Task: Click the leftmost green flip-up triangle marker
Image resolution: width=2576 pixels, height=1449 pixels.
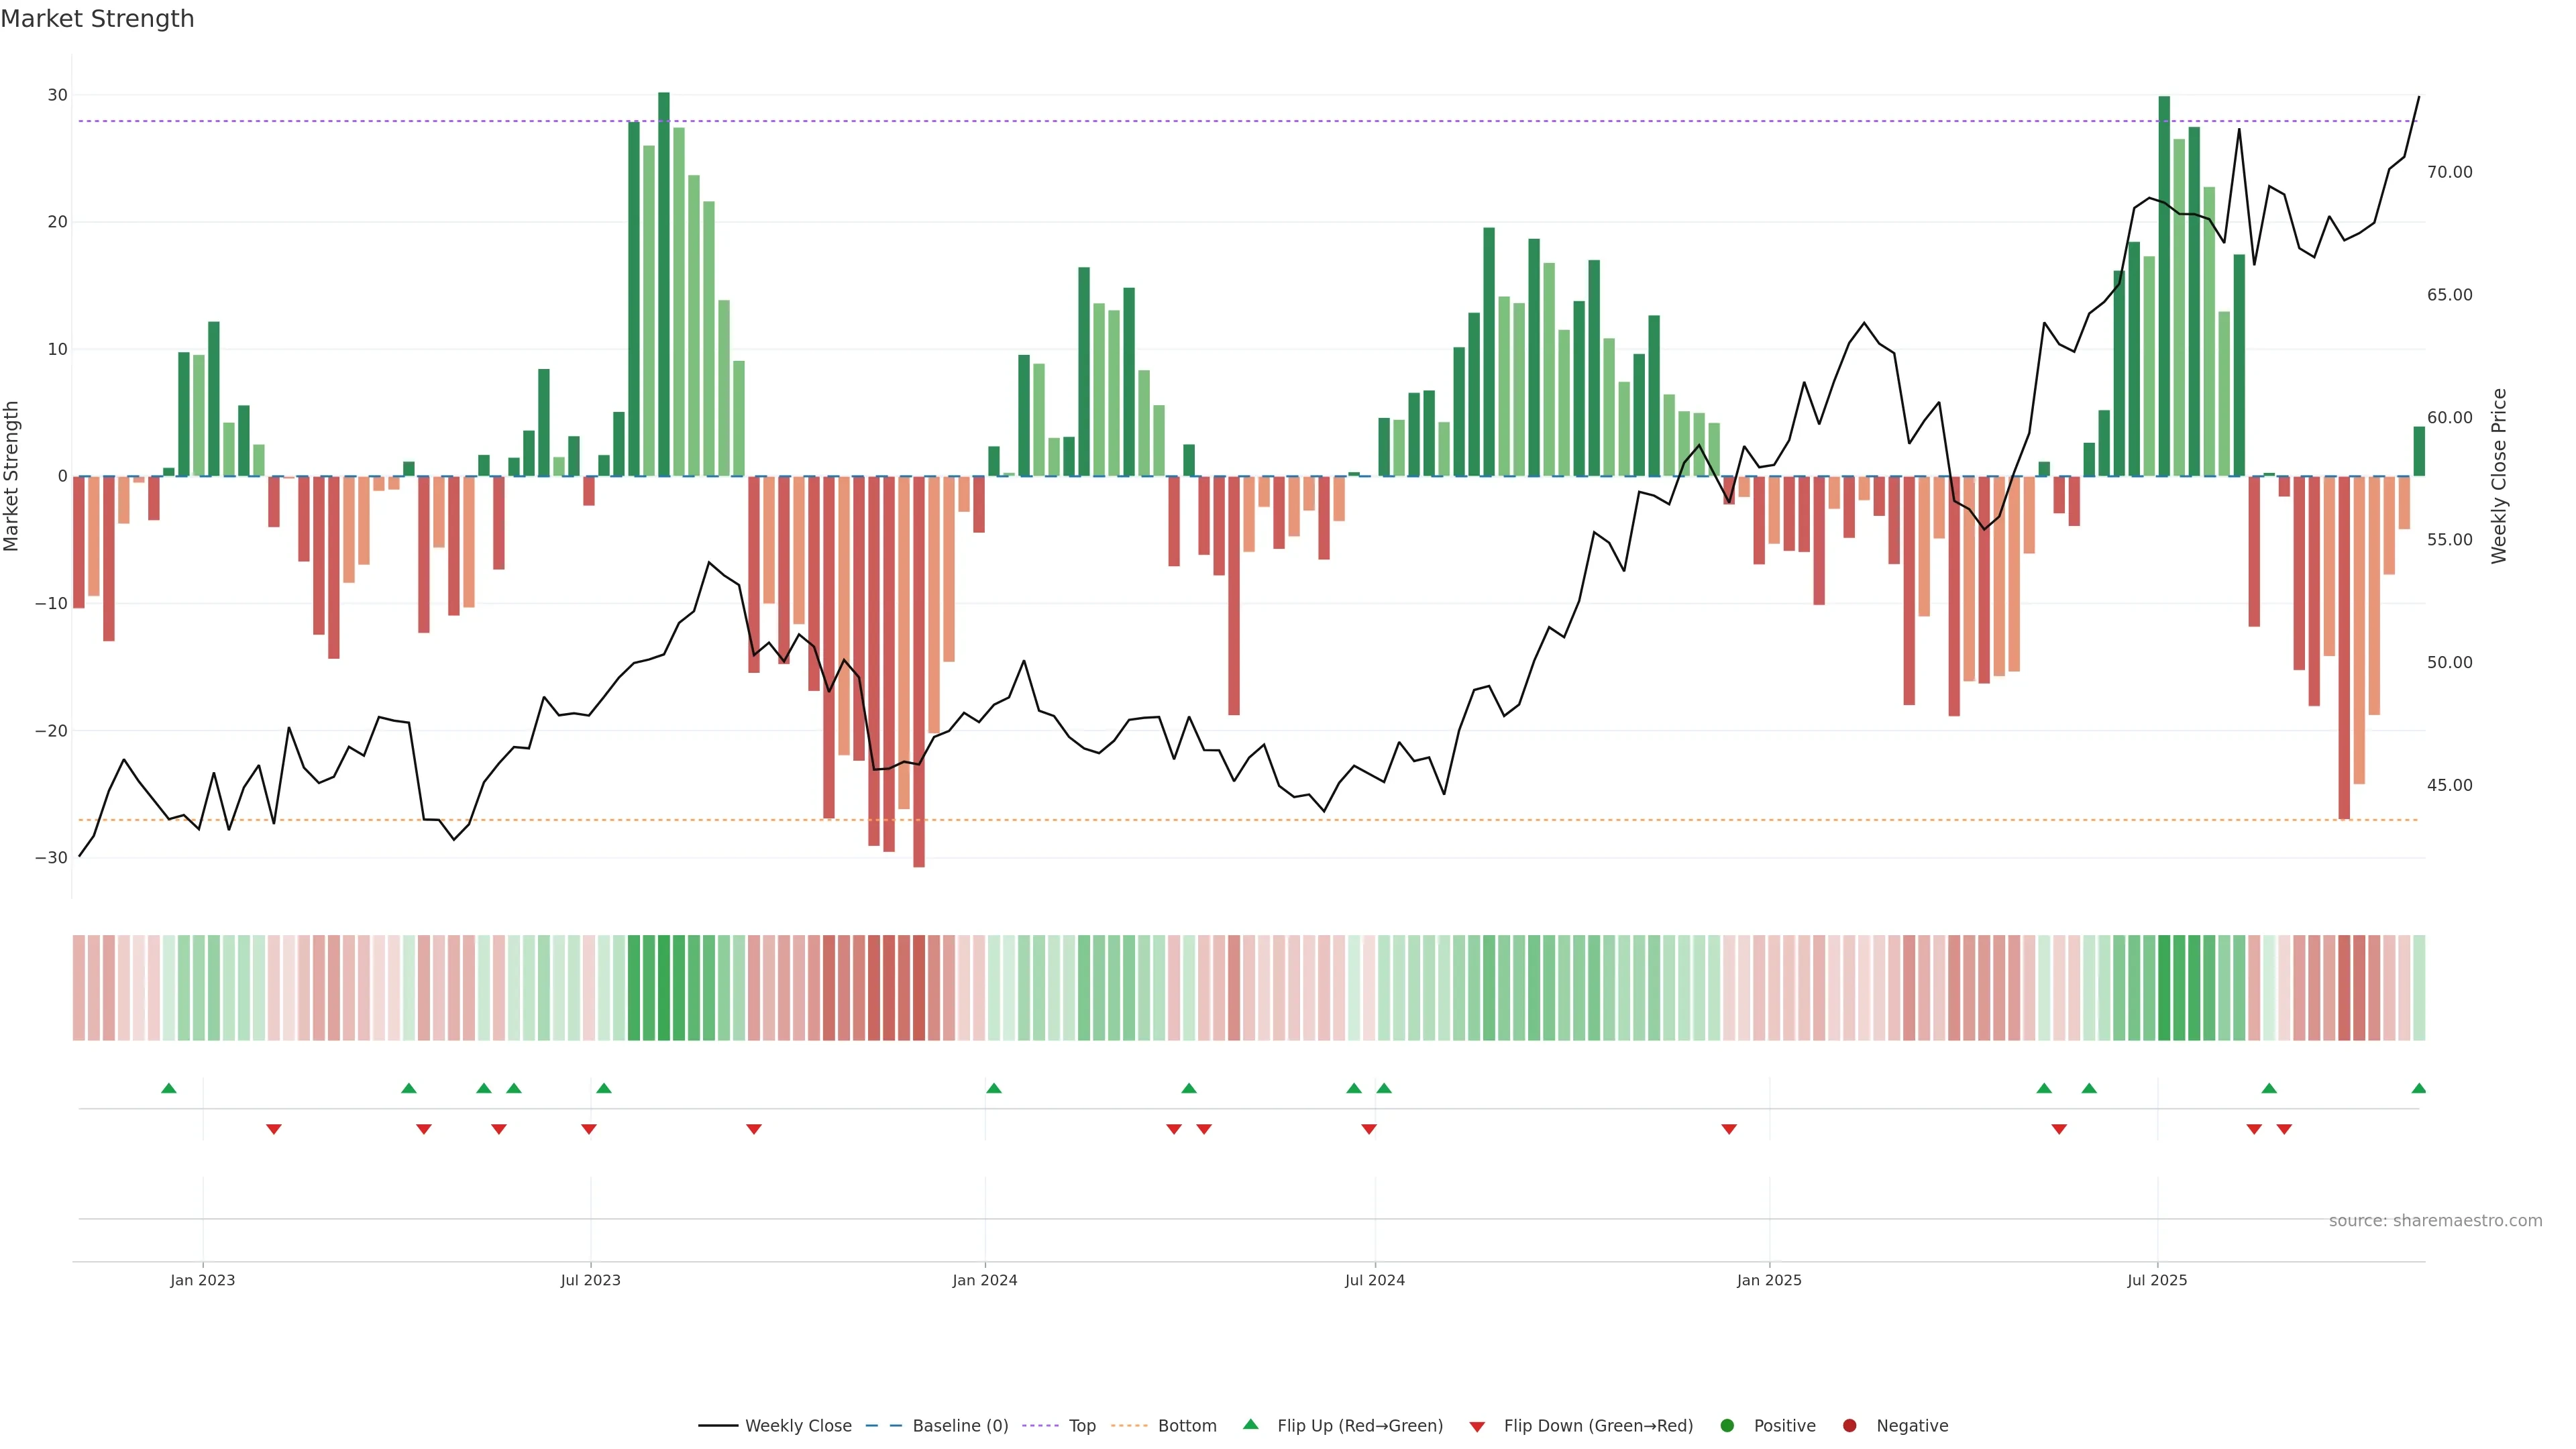Action: (169, 1088)
